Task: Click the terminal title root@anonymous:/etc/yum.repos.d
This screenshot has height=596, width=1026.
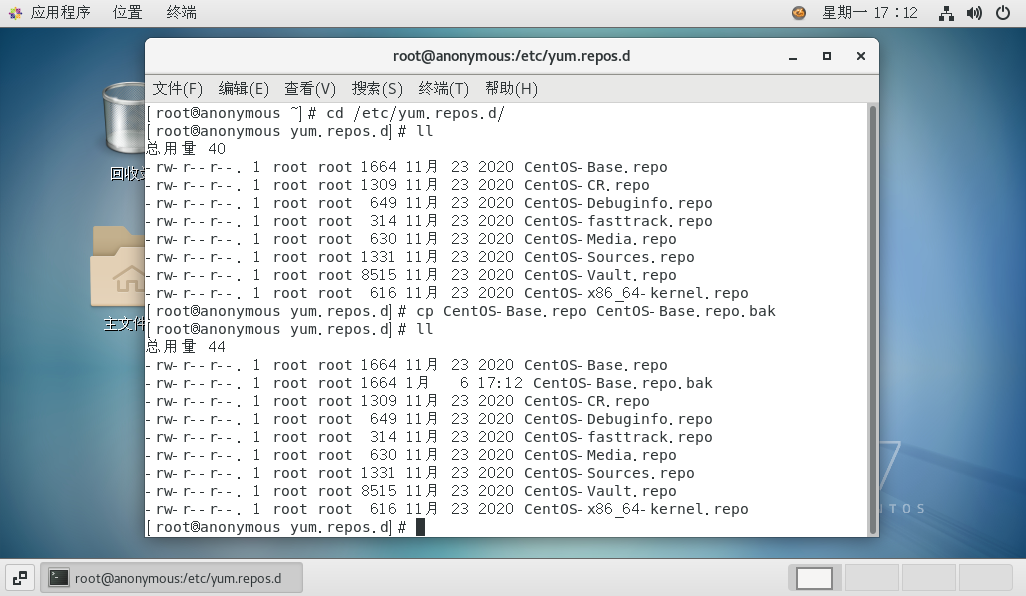Action: [x=512, y=56]
